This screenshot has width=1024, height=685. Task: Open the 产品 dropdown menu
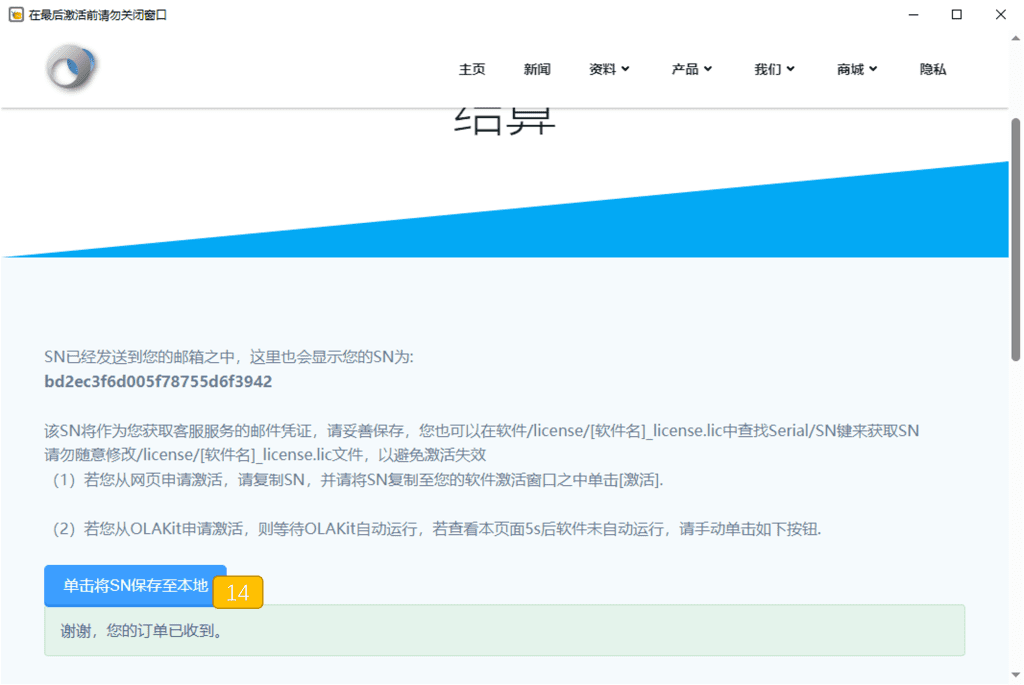coord(691,69)
